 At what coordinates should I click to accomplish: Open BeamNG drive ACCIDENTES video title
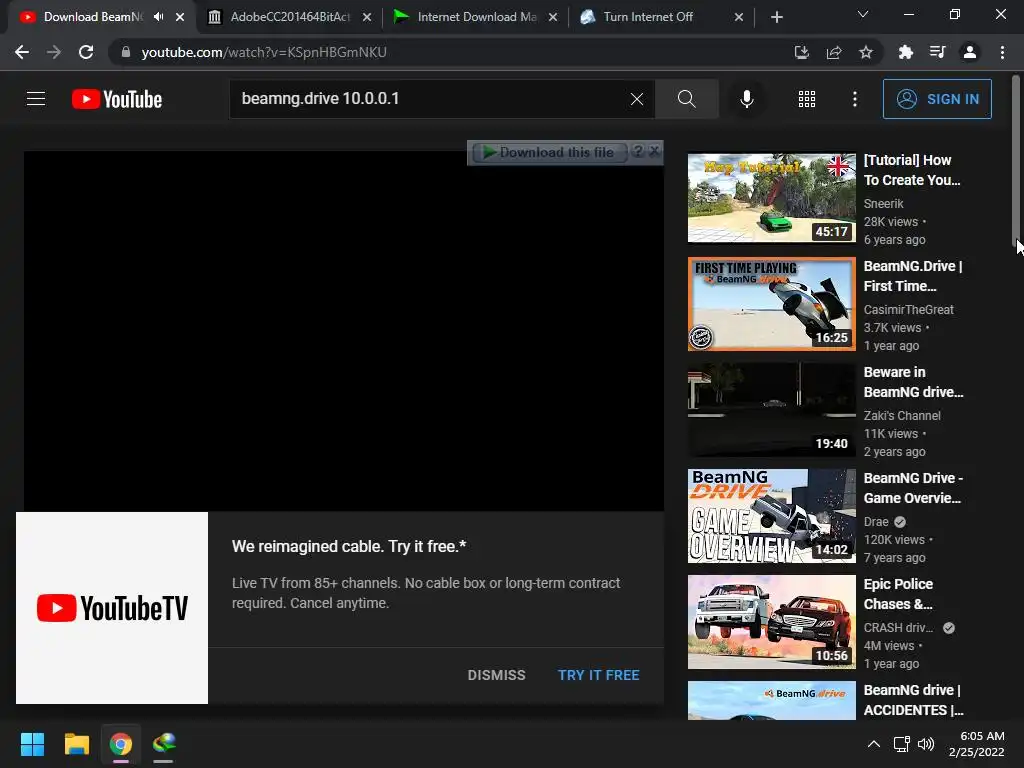coord(913,700)
